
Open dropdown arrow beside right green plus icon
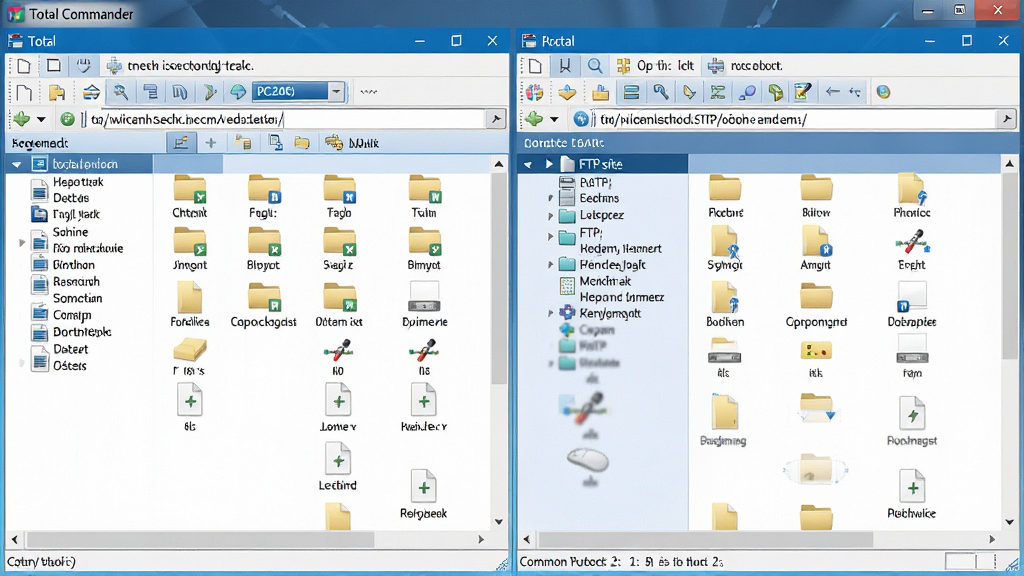(x=554, y=120)
